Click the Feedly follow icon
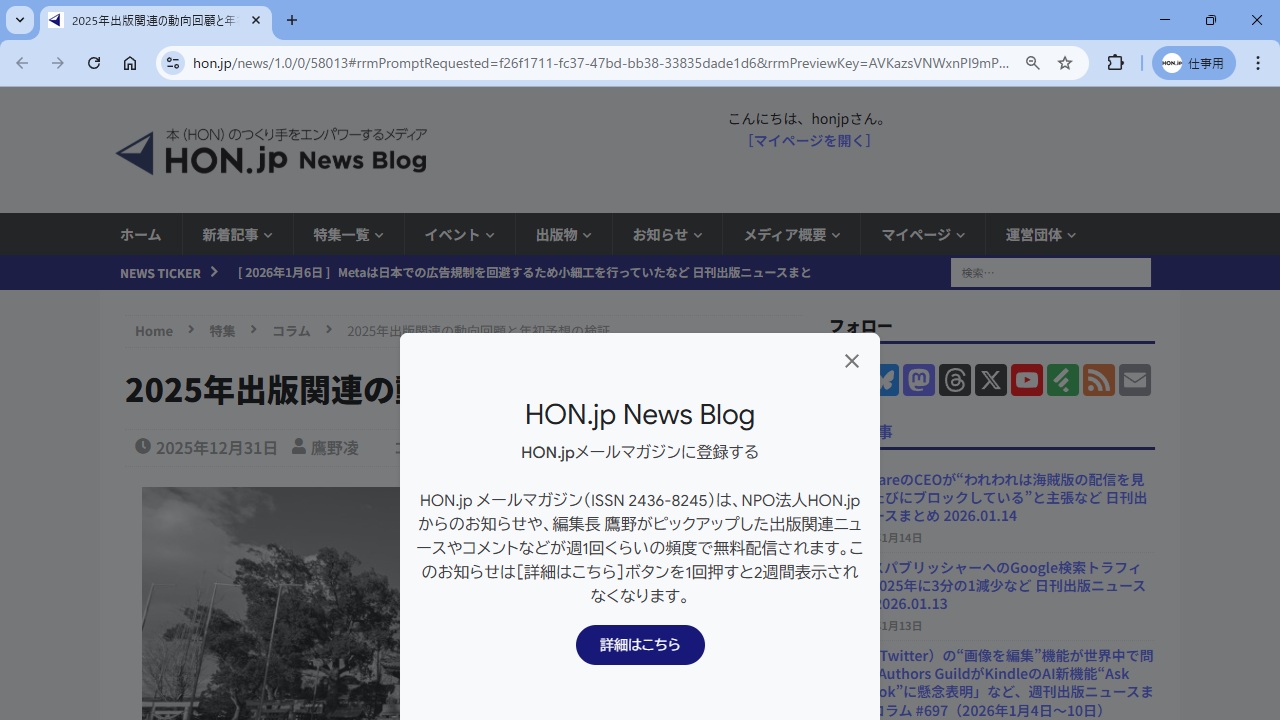Screen dimensions: 1280x720 [x=1062, y=380]
